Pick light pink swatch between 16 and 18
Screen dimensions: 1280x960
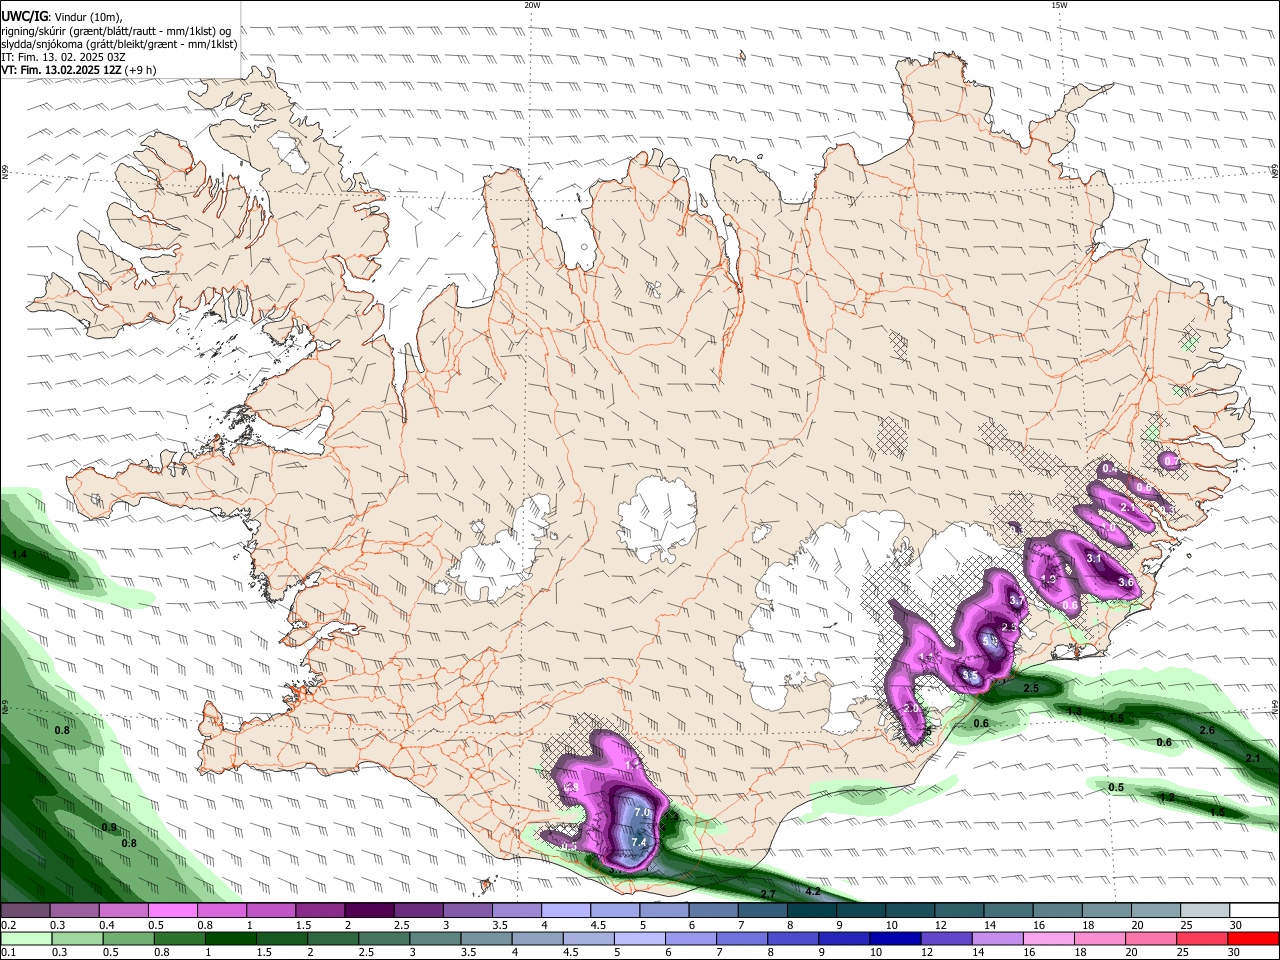point(1048,938)
